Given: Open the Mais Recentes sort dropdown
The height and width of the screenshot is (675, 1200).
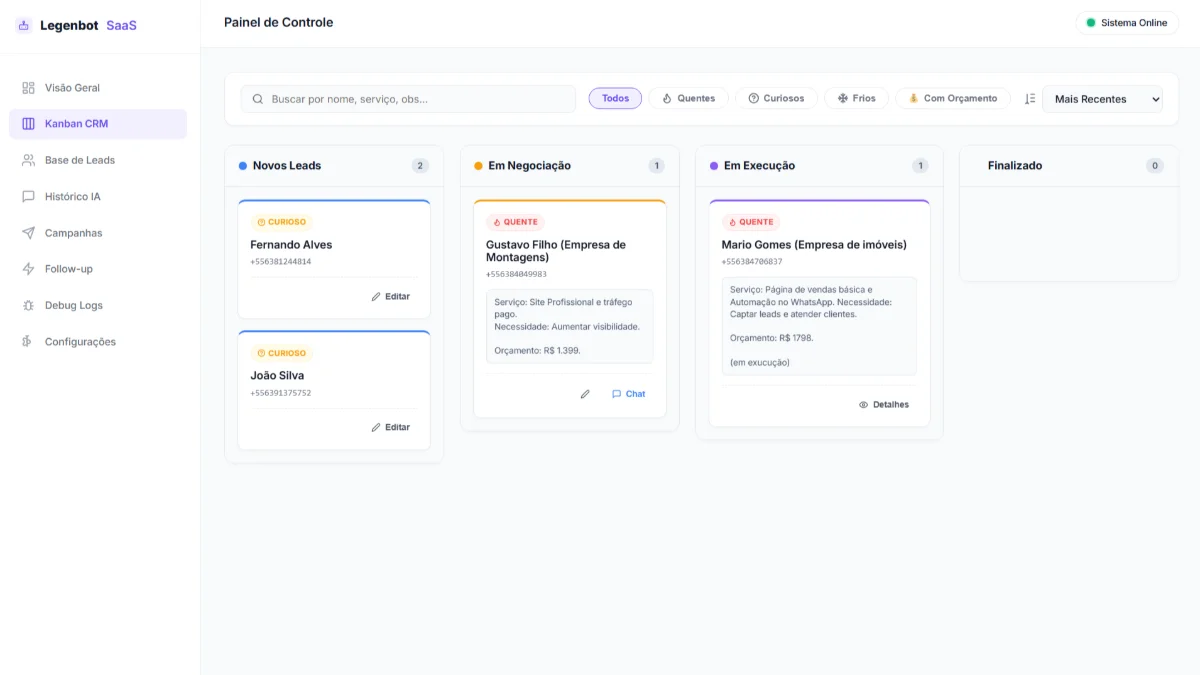Looking at the screenshot, I should [1102, 99].
